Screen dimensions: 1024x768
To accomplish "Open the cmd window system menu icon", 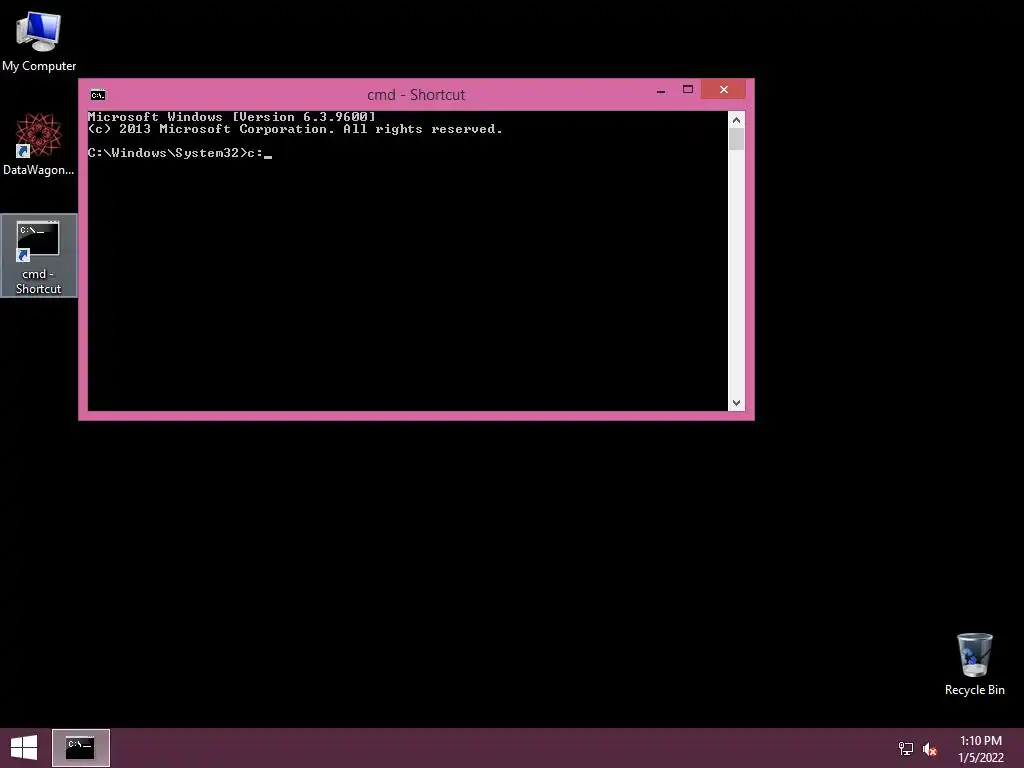I will 98,95.
